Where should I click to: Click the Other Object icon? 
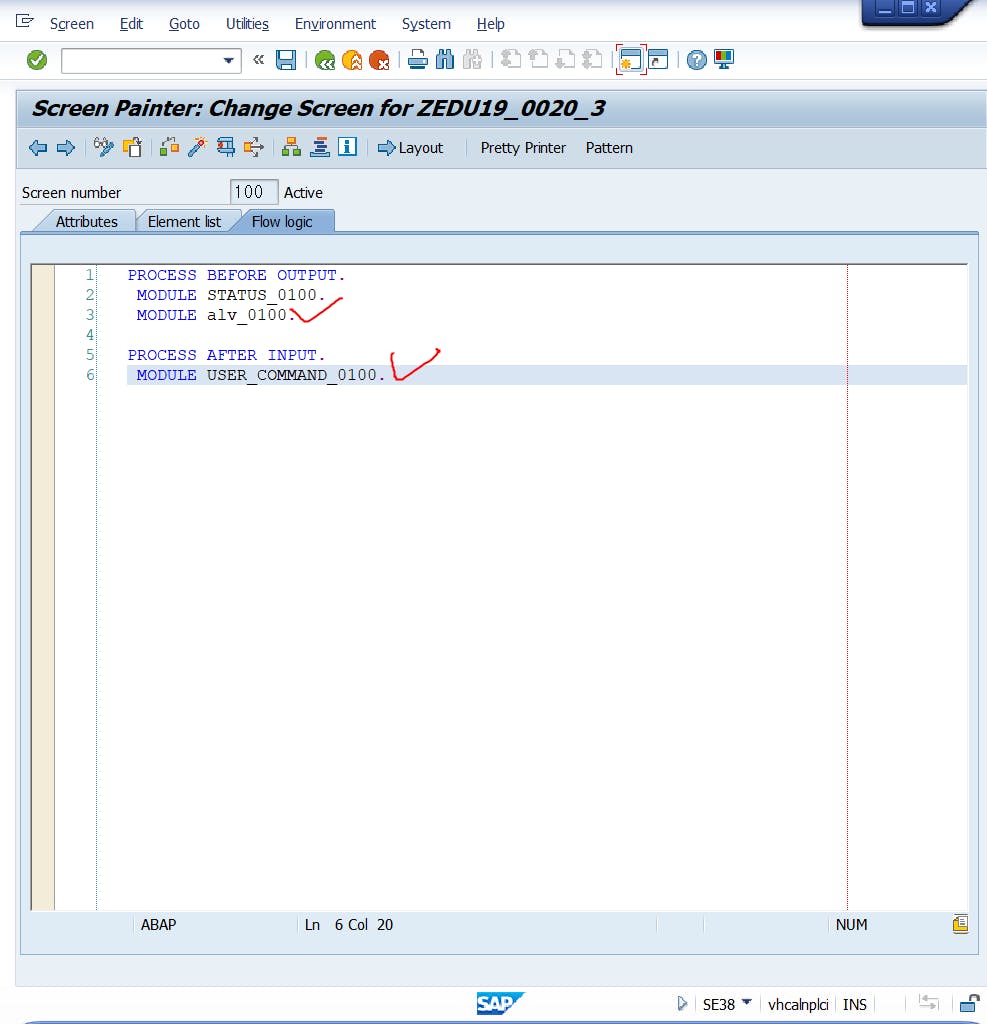click(x=132, y=148)
